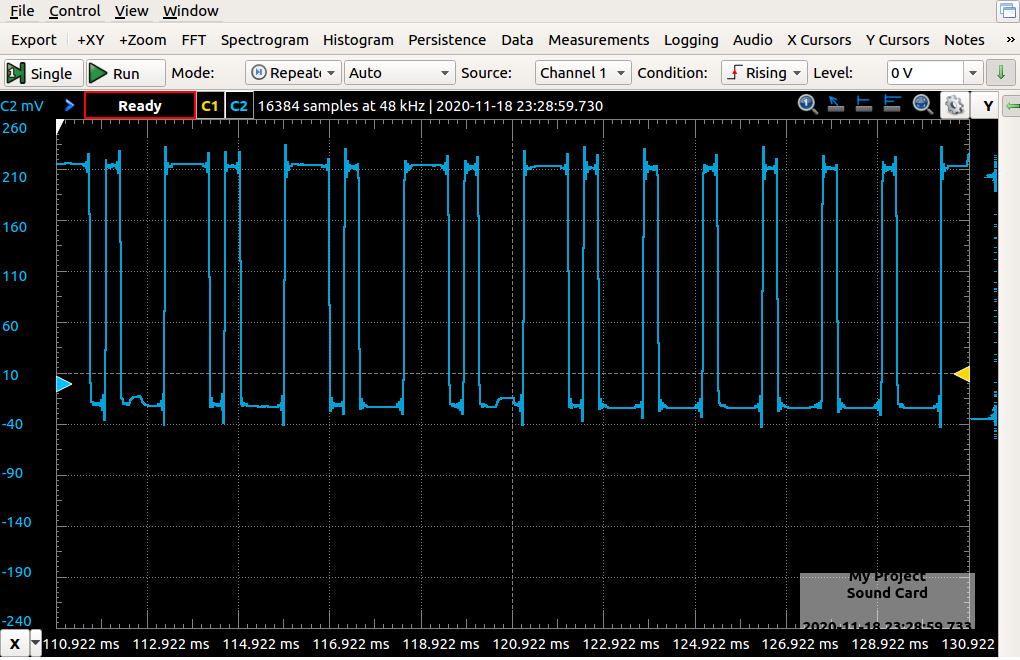Click the zoom 1:1 magnifier icon

807,104
